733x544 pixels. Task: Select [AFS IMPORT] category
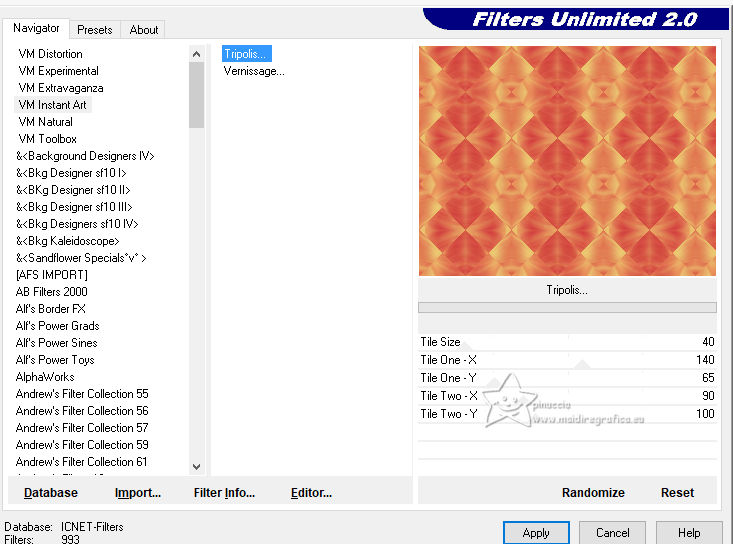click(x=51, y=275)
